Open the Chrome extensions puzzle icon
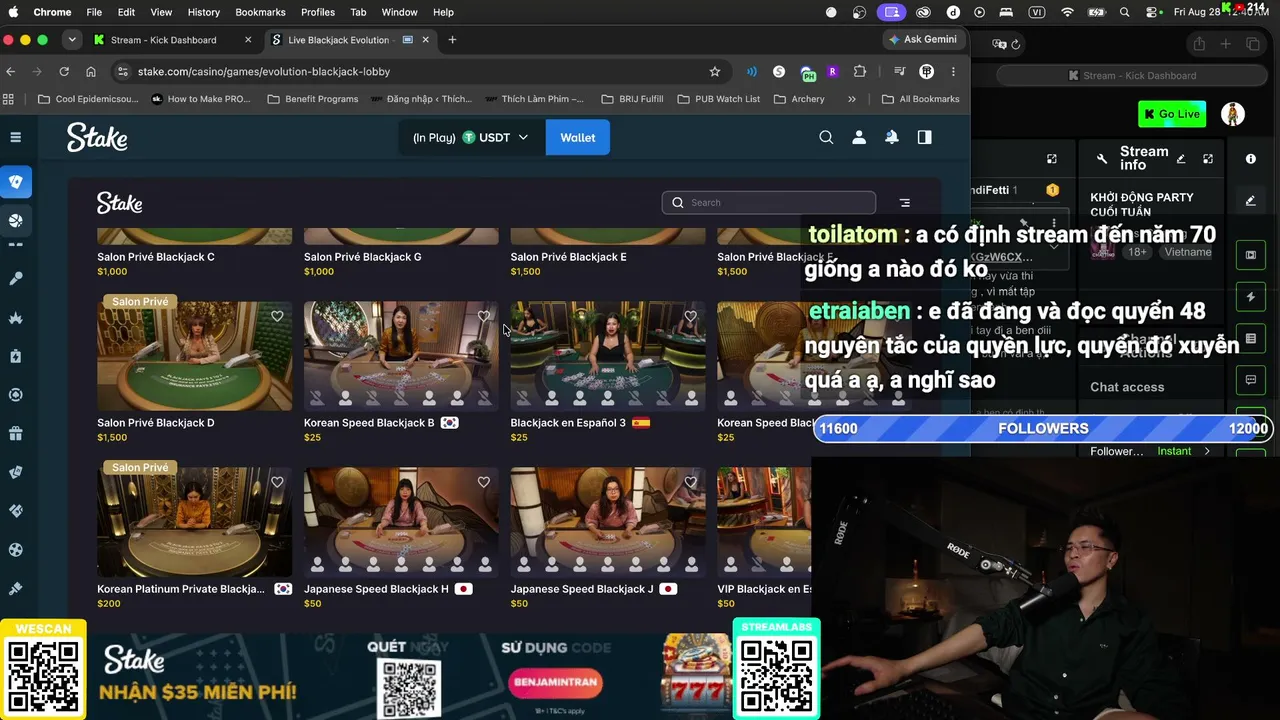 (860, 72)
